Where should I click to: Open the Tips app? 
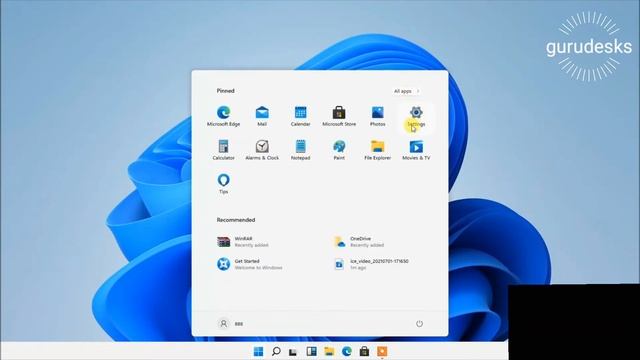[223, 184]
